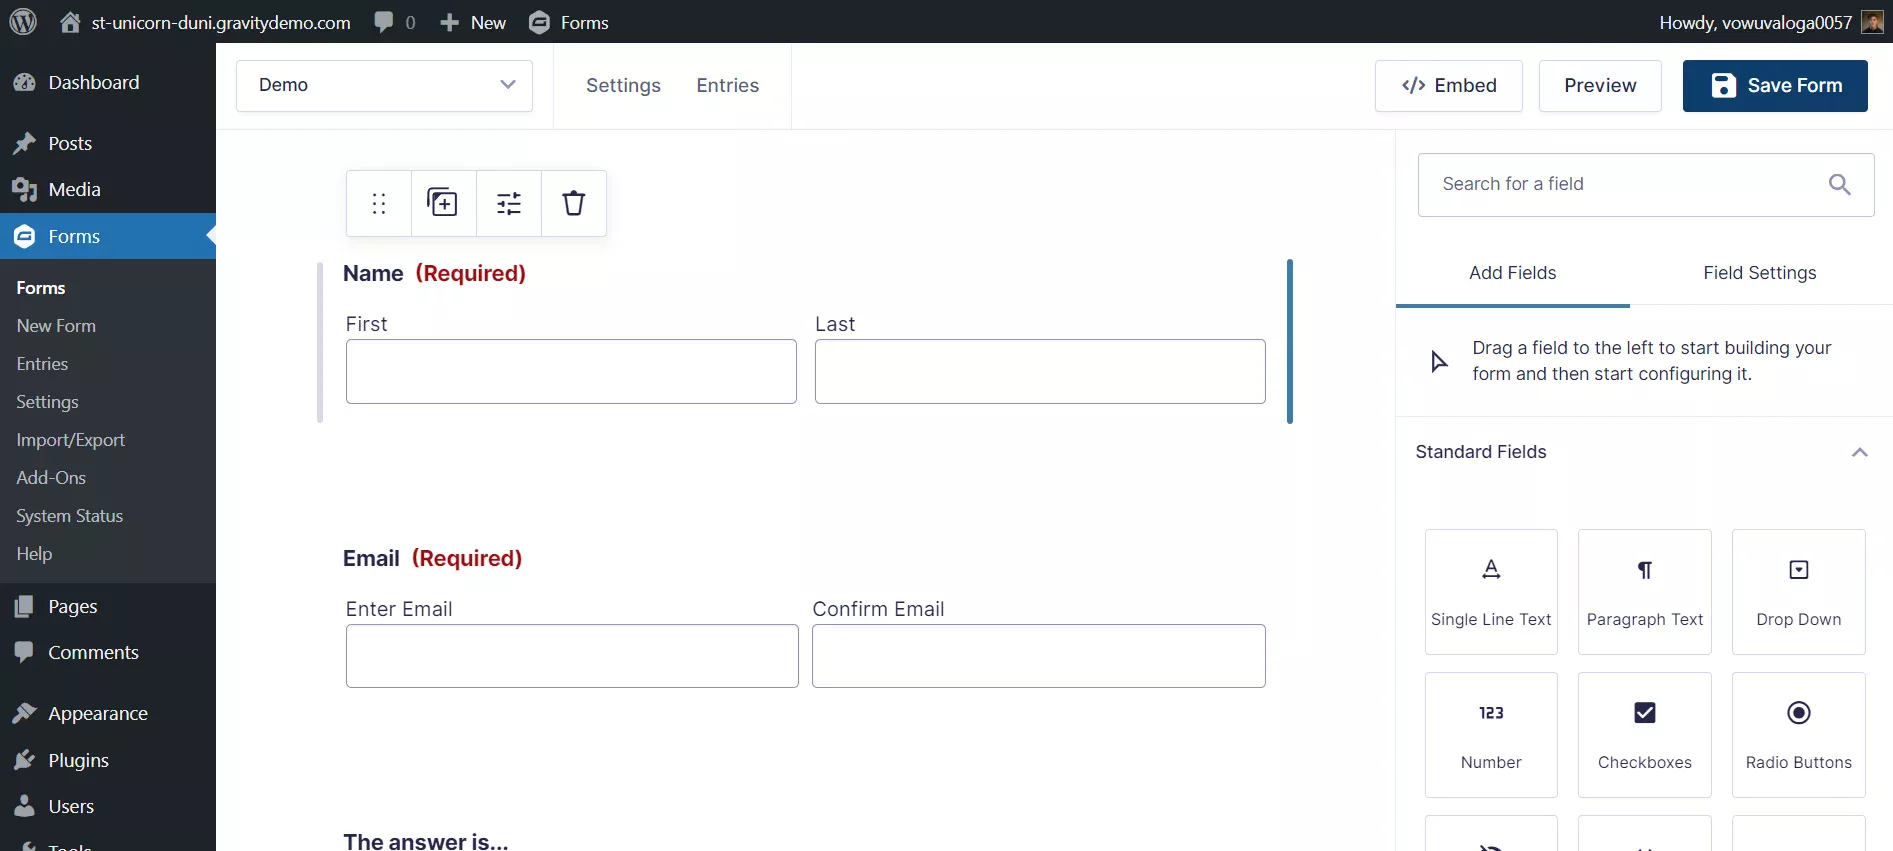Duplicate the Name field
The image size is (1893, 851).
click(x=443, y=204)
